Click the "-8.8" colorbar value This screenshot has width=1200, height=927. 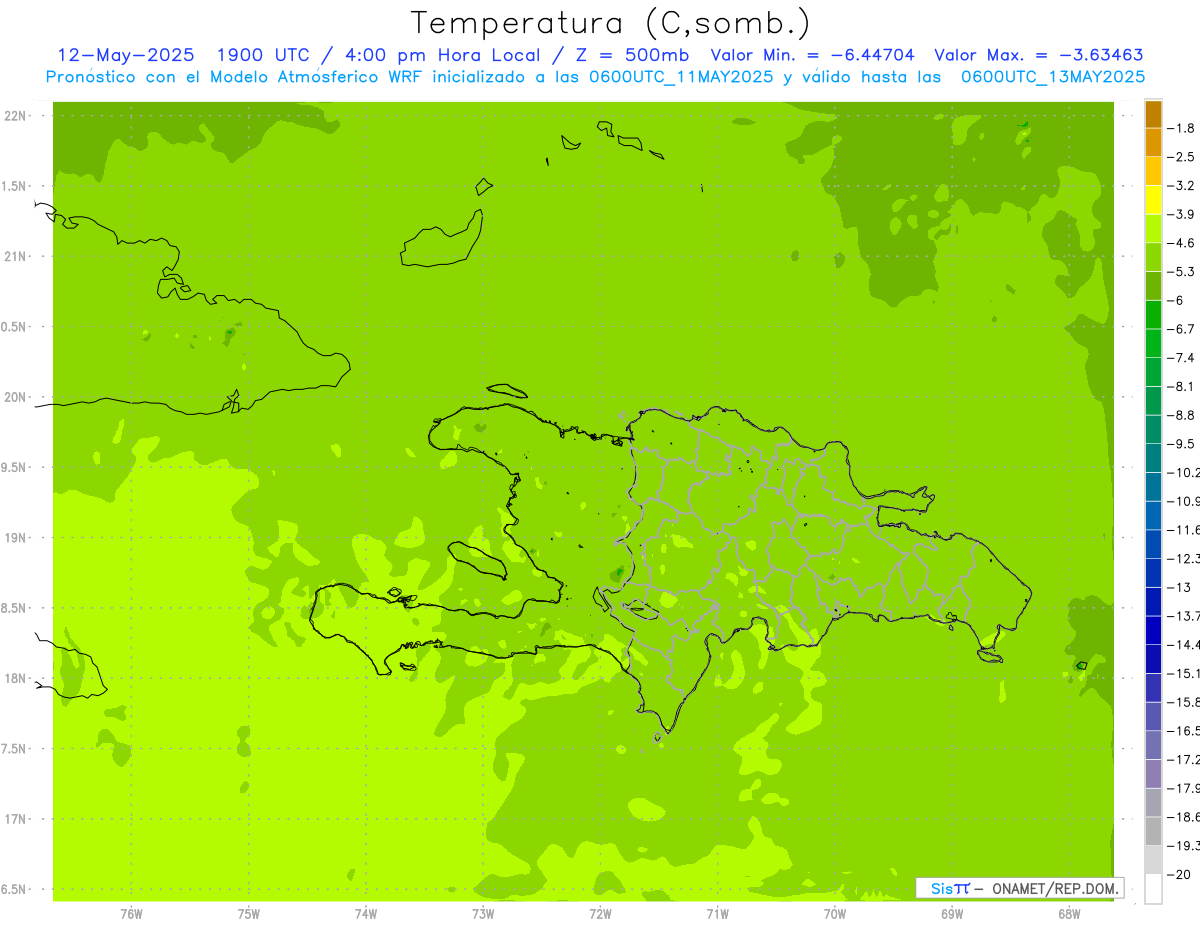[1180, 415]
